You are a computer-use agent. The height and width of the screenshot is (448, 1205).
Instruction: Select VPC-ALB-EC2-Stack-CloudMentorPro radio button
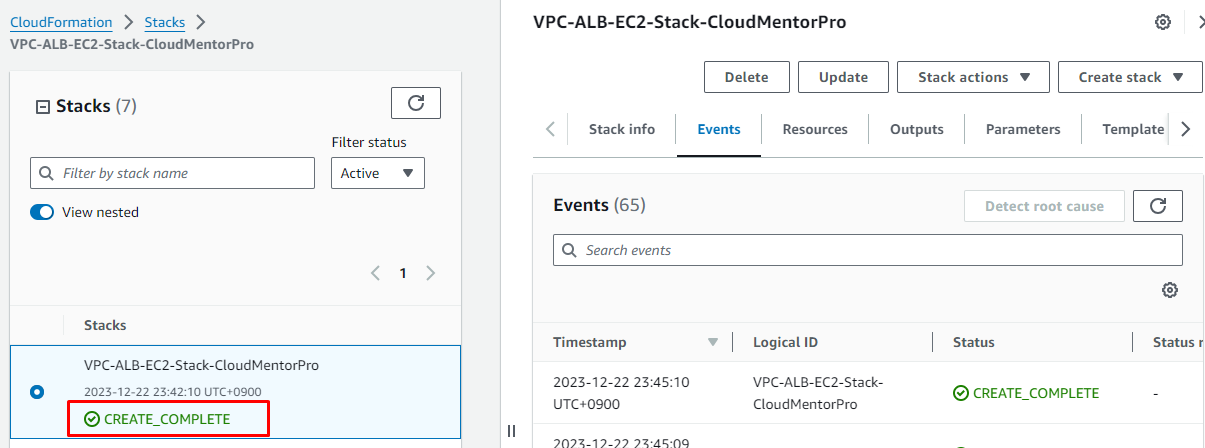pos(37,392)
